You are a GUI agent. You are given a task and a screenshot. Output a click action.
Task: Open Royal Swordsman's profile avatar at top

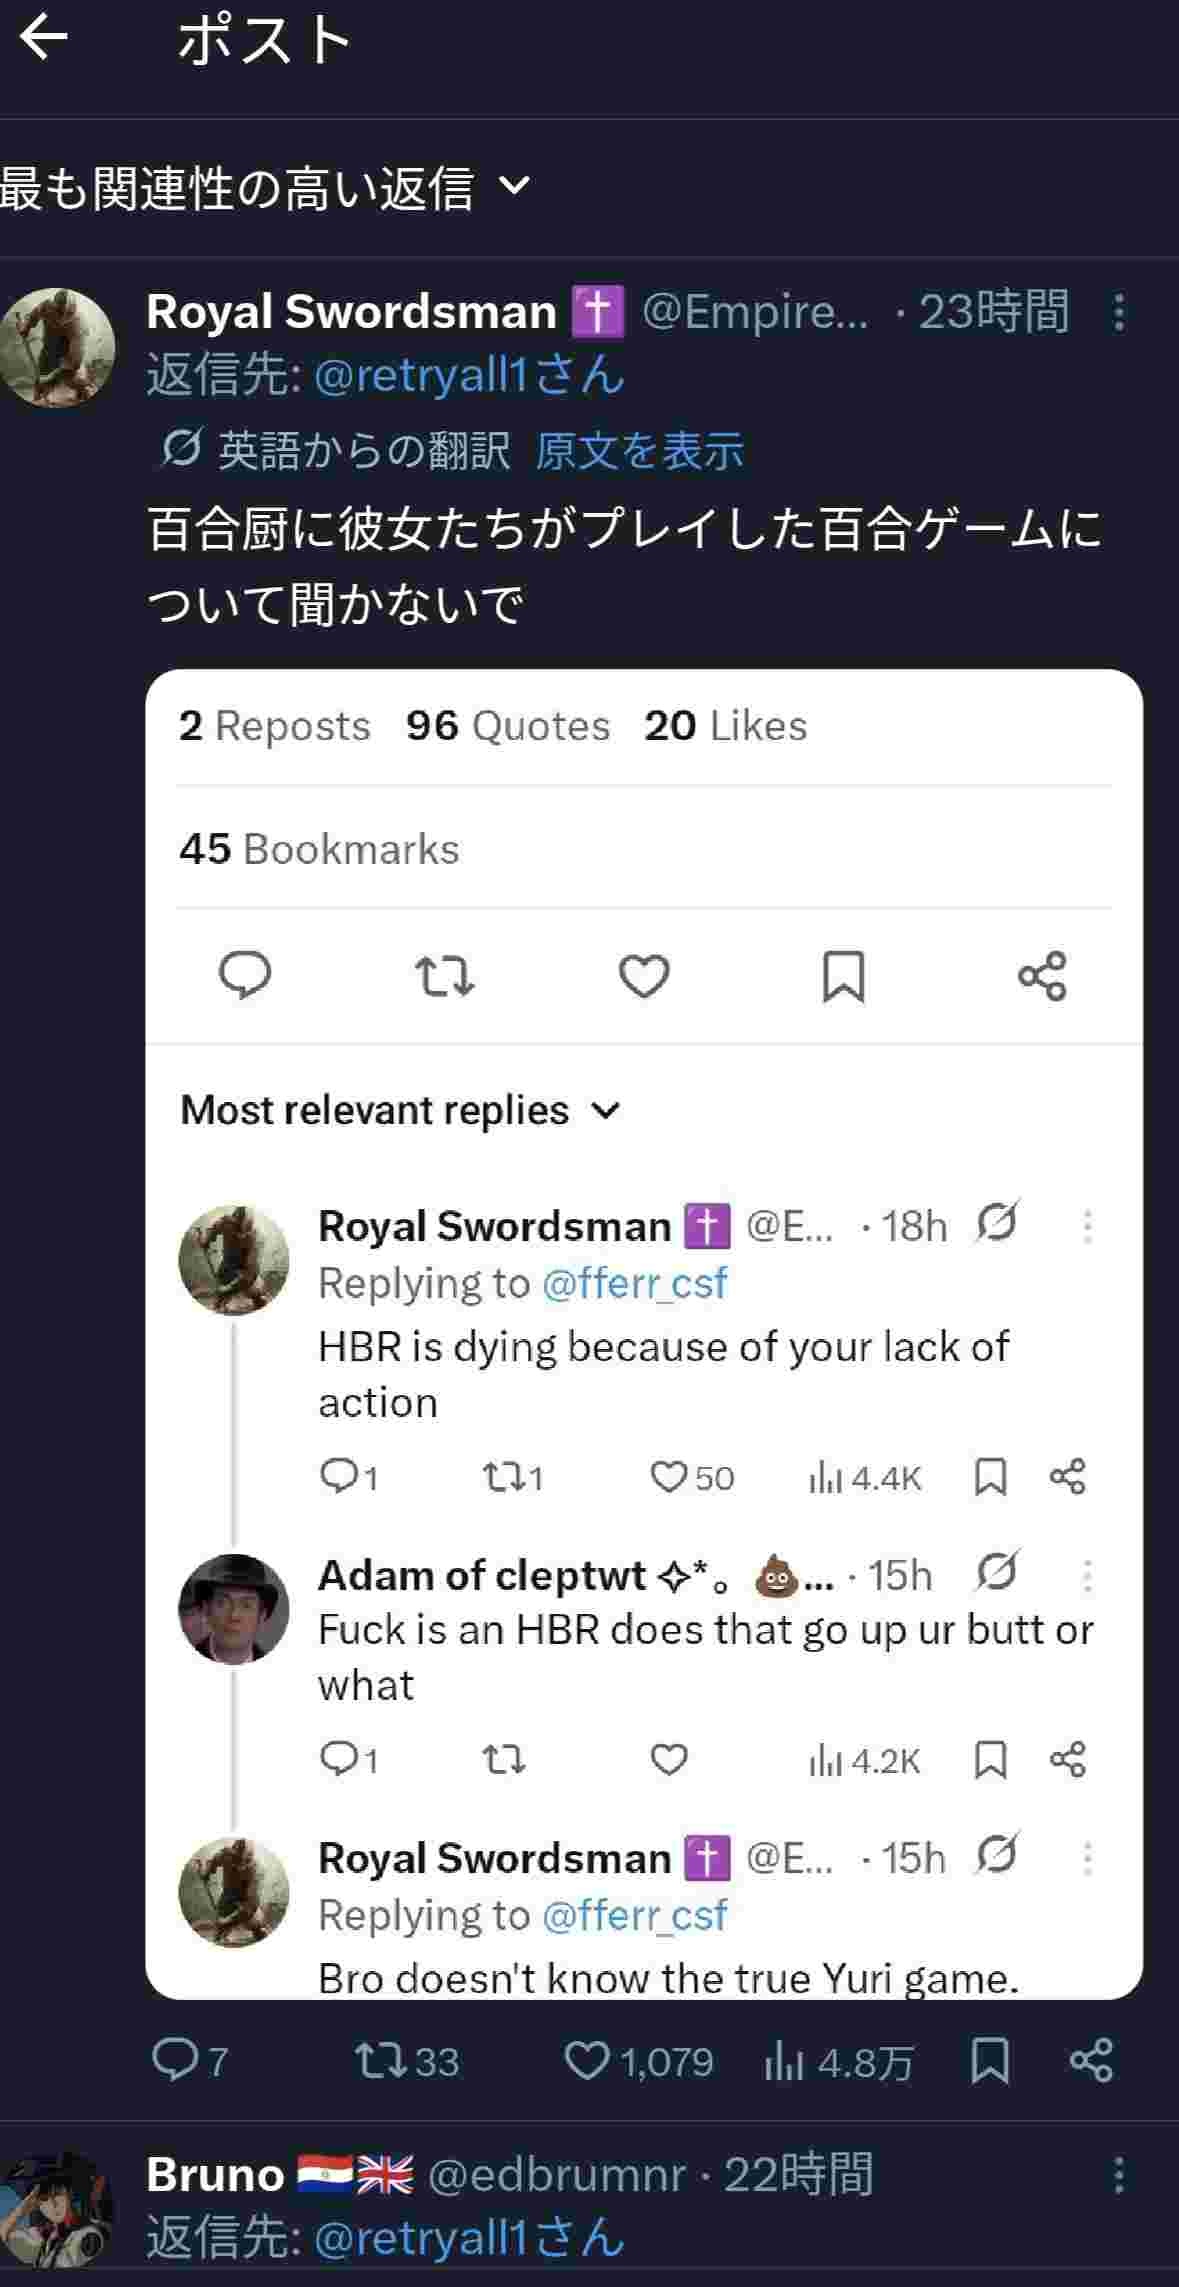click(x=57, y=347)
